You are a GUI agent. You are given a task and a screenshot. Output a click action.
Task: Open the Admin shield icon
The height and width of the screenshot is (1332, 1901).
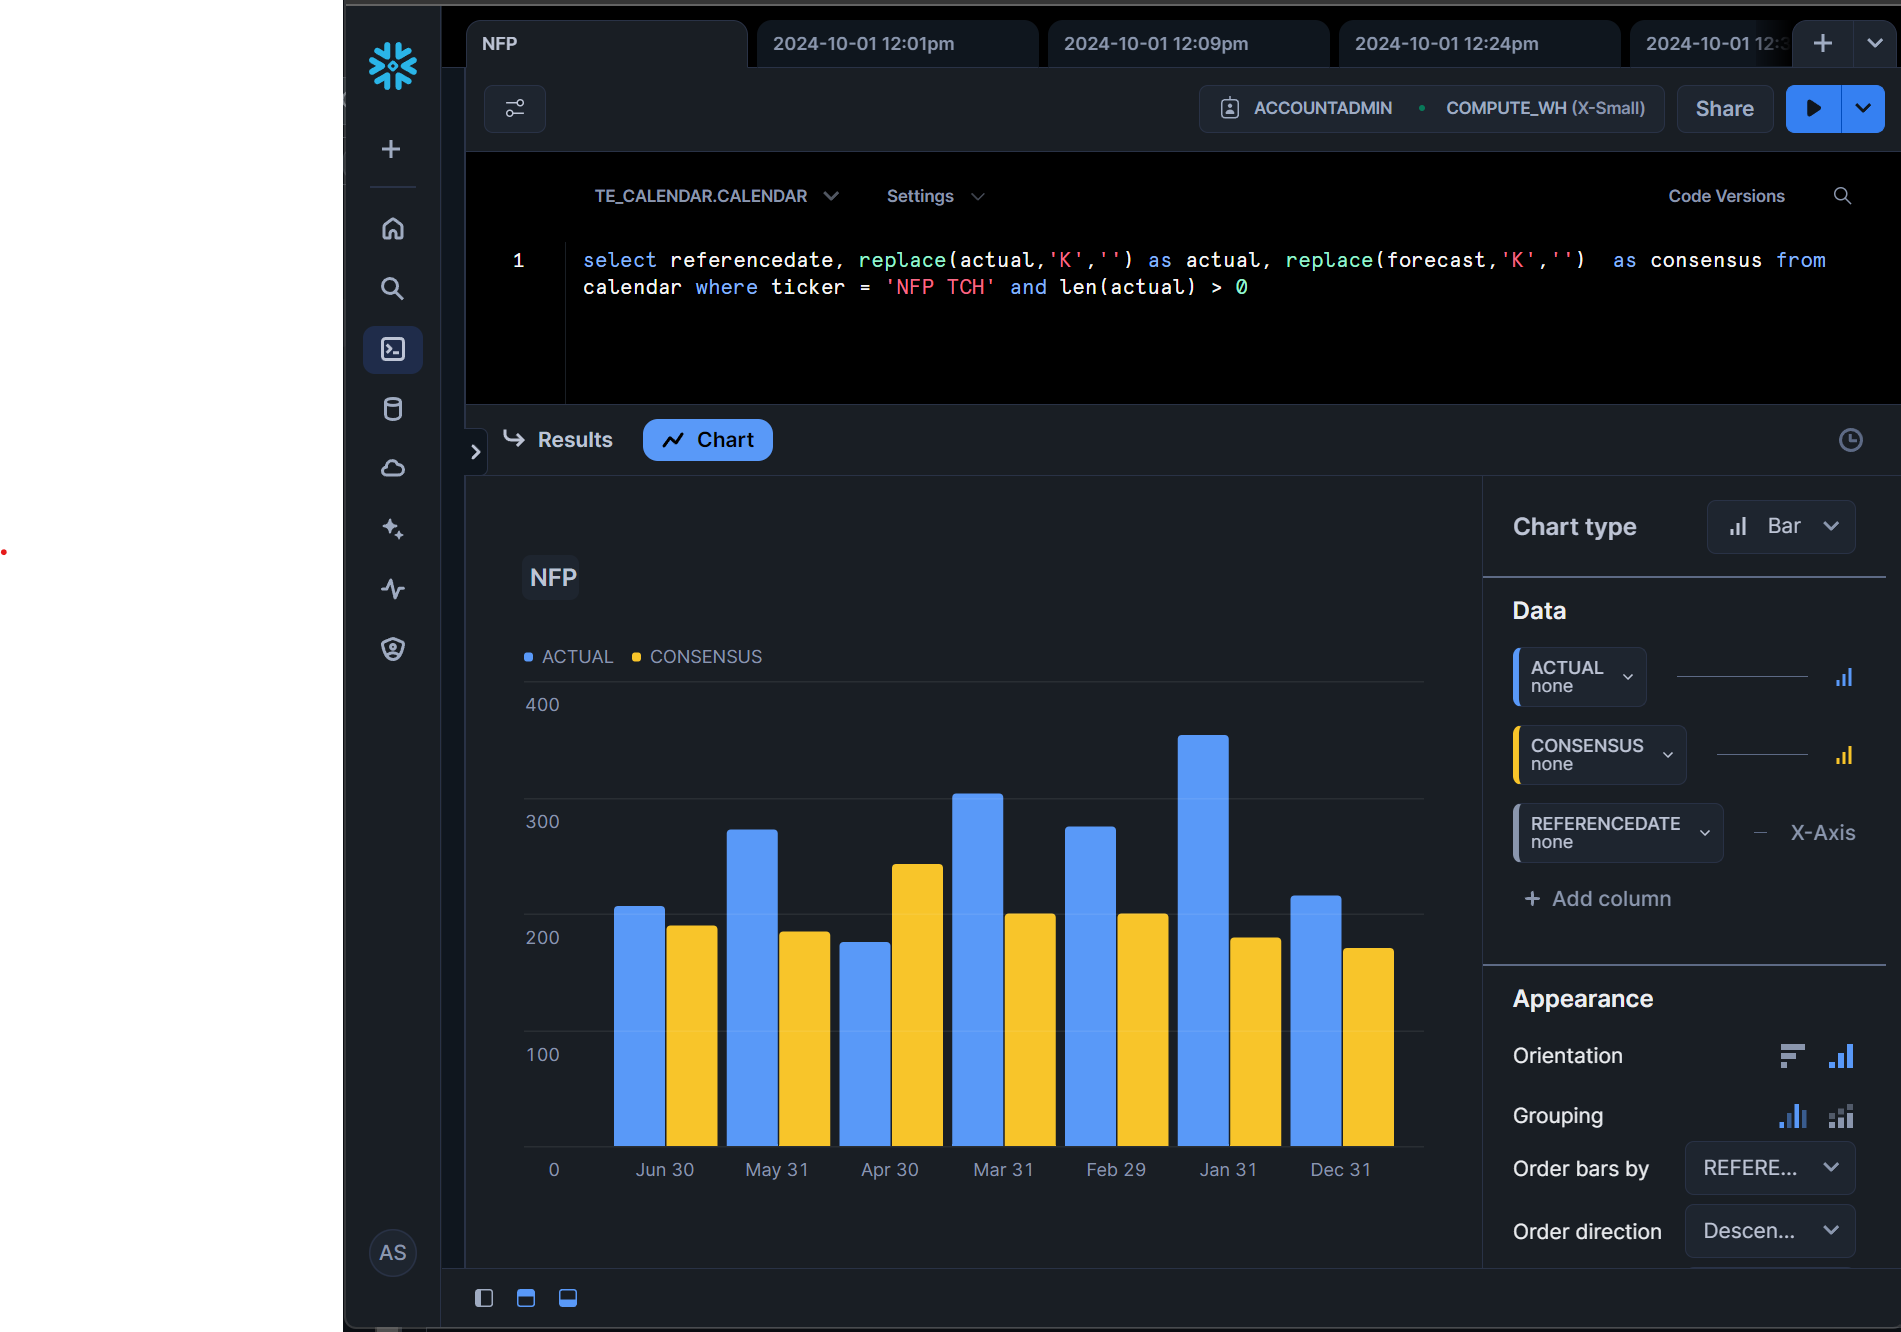point(393,649)
